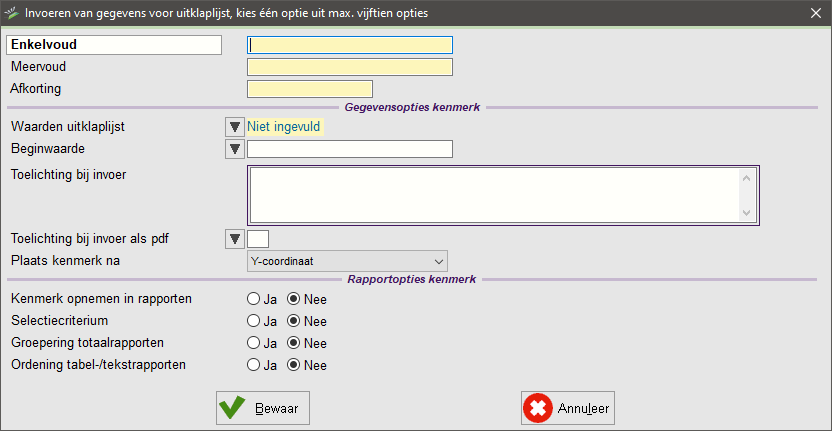The width and height of the screenshot is (832, 431).
Task: Open the Beginwaarde arrow button
Action: point(234,149)
